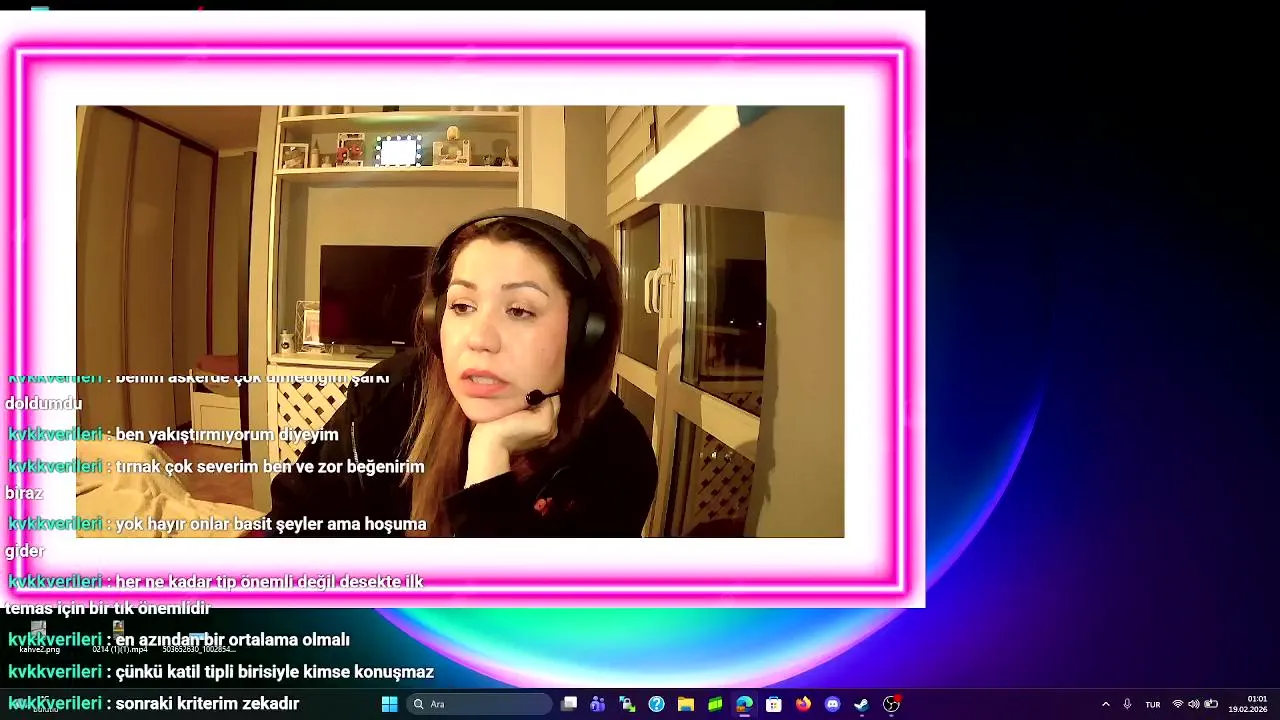The image size is (1280, 720).
Task: Open the clock showing 01:01 and date
Action: pyautogui.click(x=1249, y=704)
